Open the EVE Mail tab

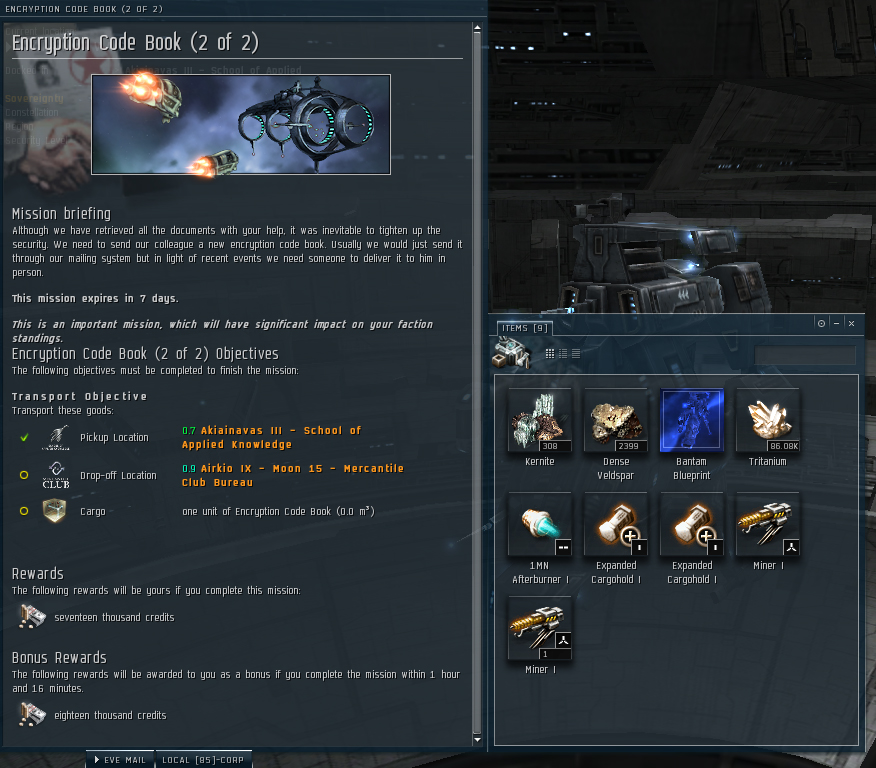point(120,760)
